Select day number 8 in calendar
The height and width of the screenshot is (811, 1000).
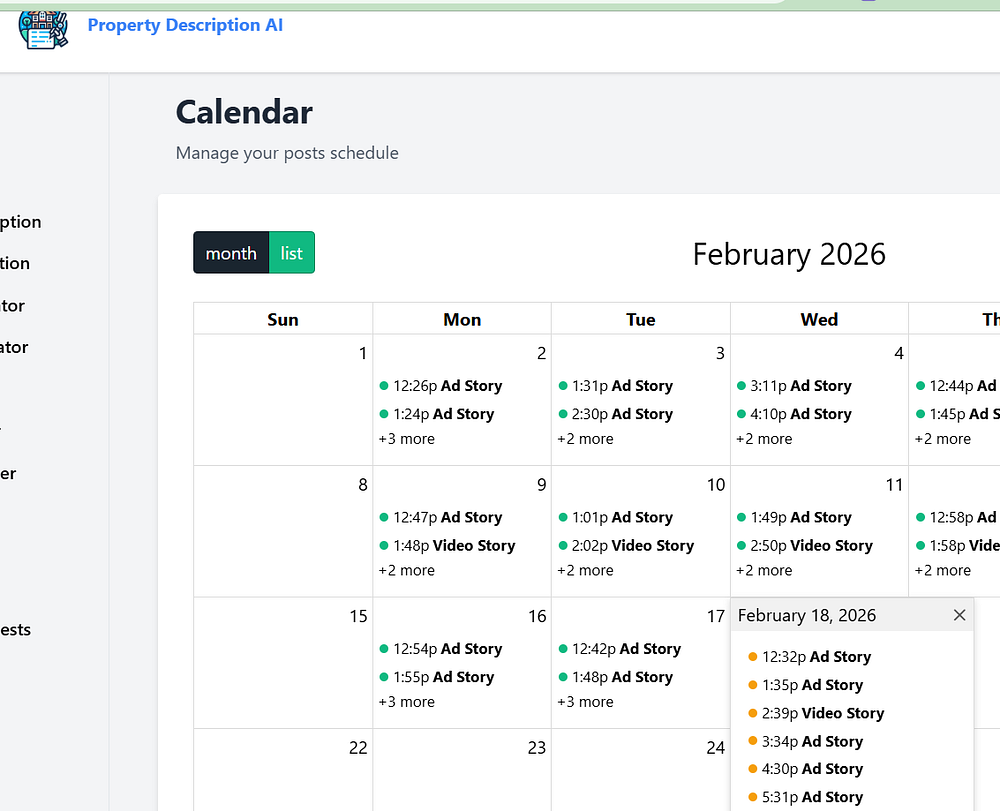pos(363,485)
